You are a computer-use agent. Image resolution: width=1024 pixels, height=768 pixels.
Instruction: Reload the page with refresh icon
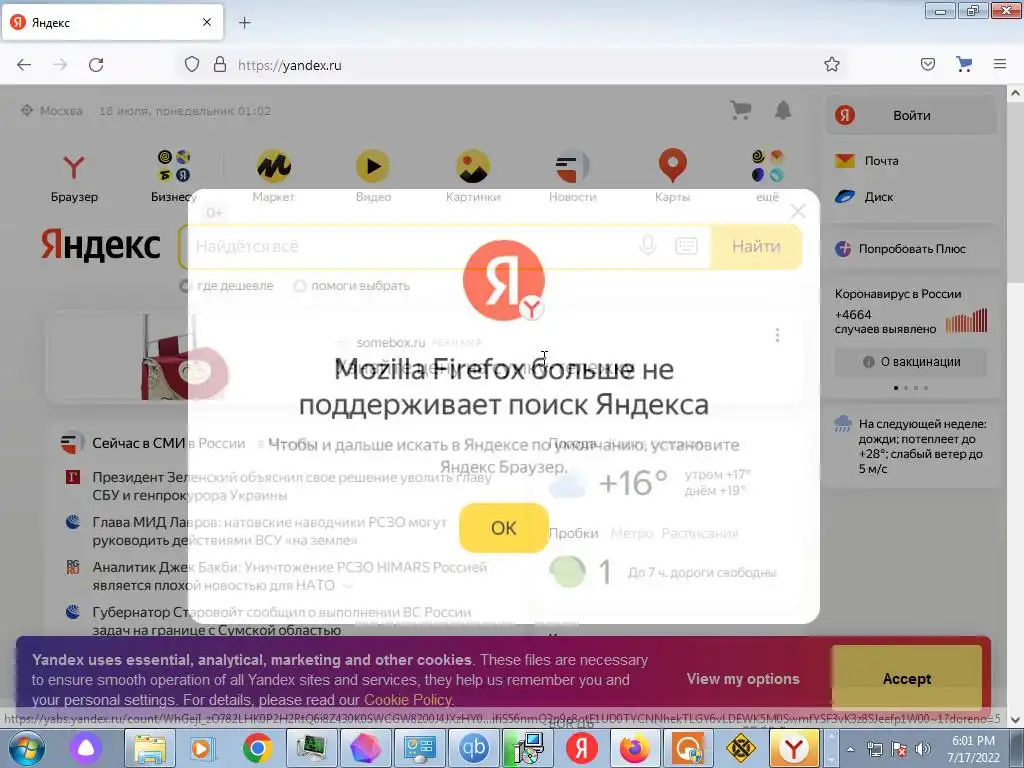point(96,65)
